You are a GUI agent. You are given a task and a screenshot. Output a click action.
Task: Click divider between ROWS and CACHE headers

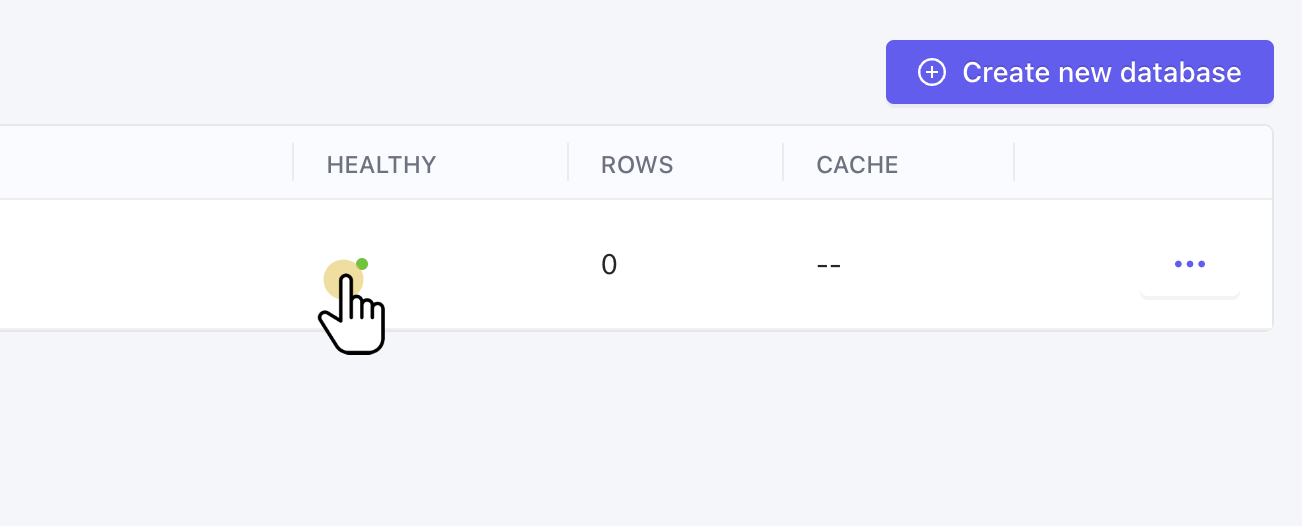783,162
